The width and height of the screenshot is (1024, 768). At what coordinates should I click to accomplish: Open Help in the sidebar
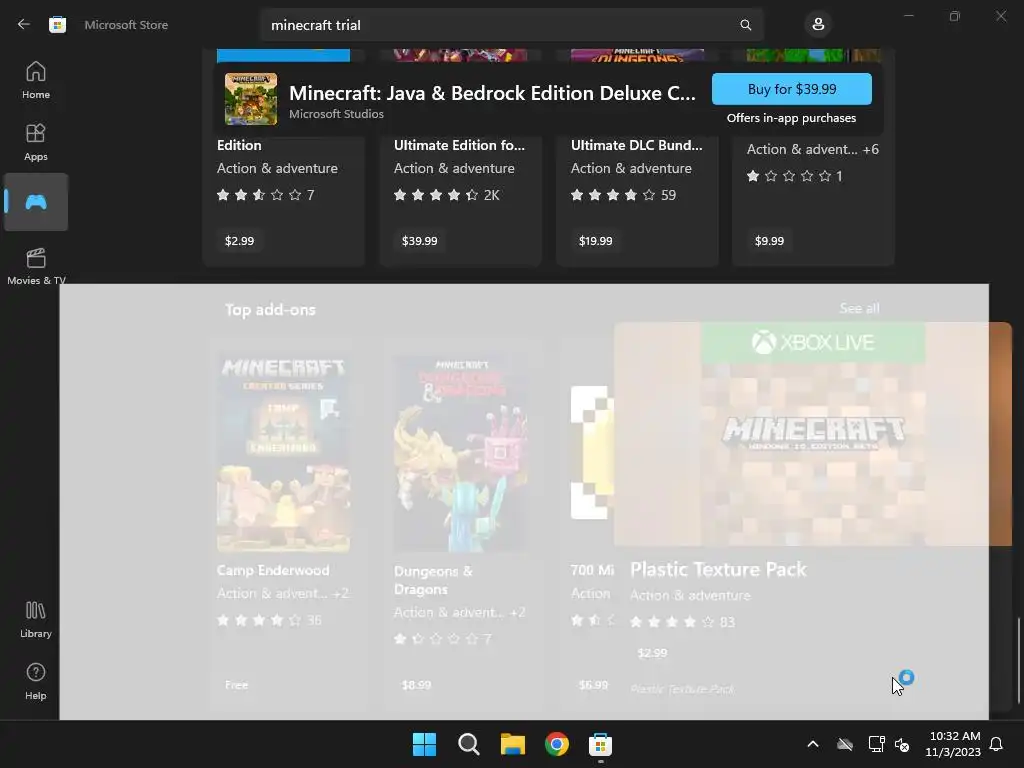36,681
